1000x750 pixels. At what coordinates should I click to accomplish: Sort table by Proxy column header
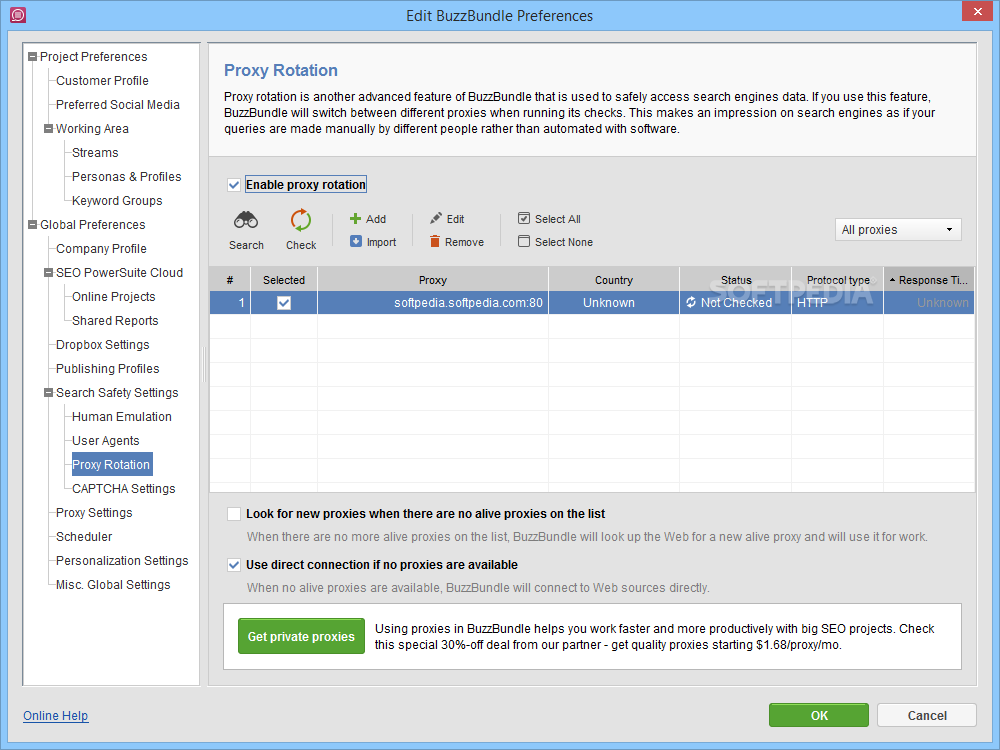[432, 280]
